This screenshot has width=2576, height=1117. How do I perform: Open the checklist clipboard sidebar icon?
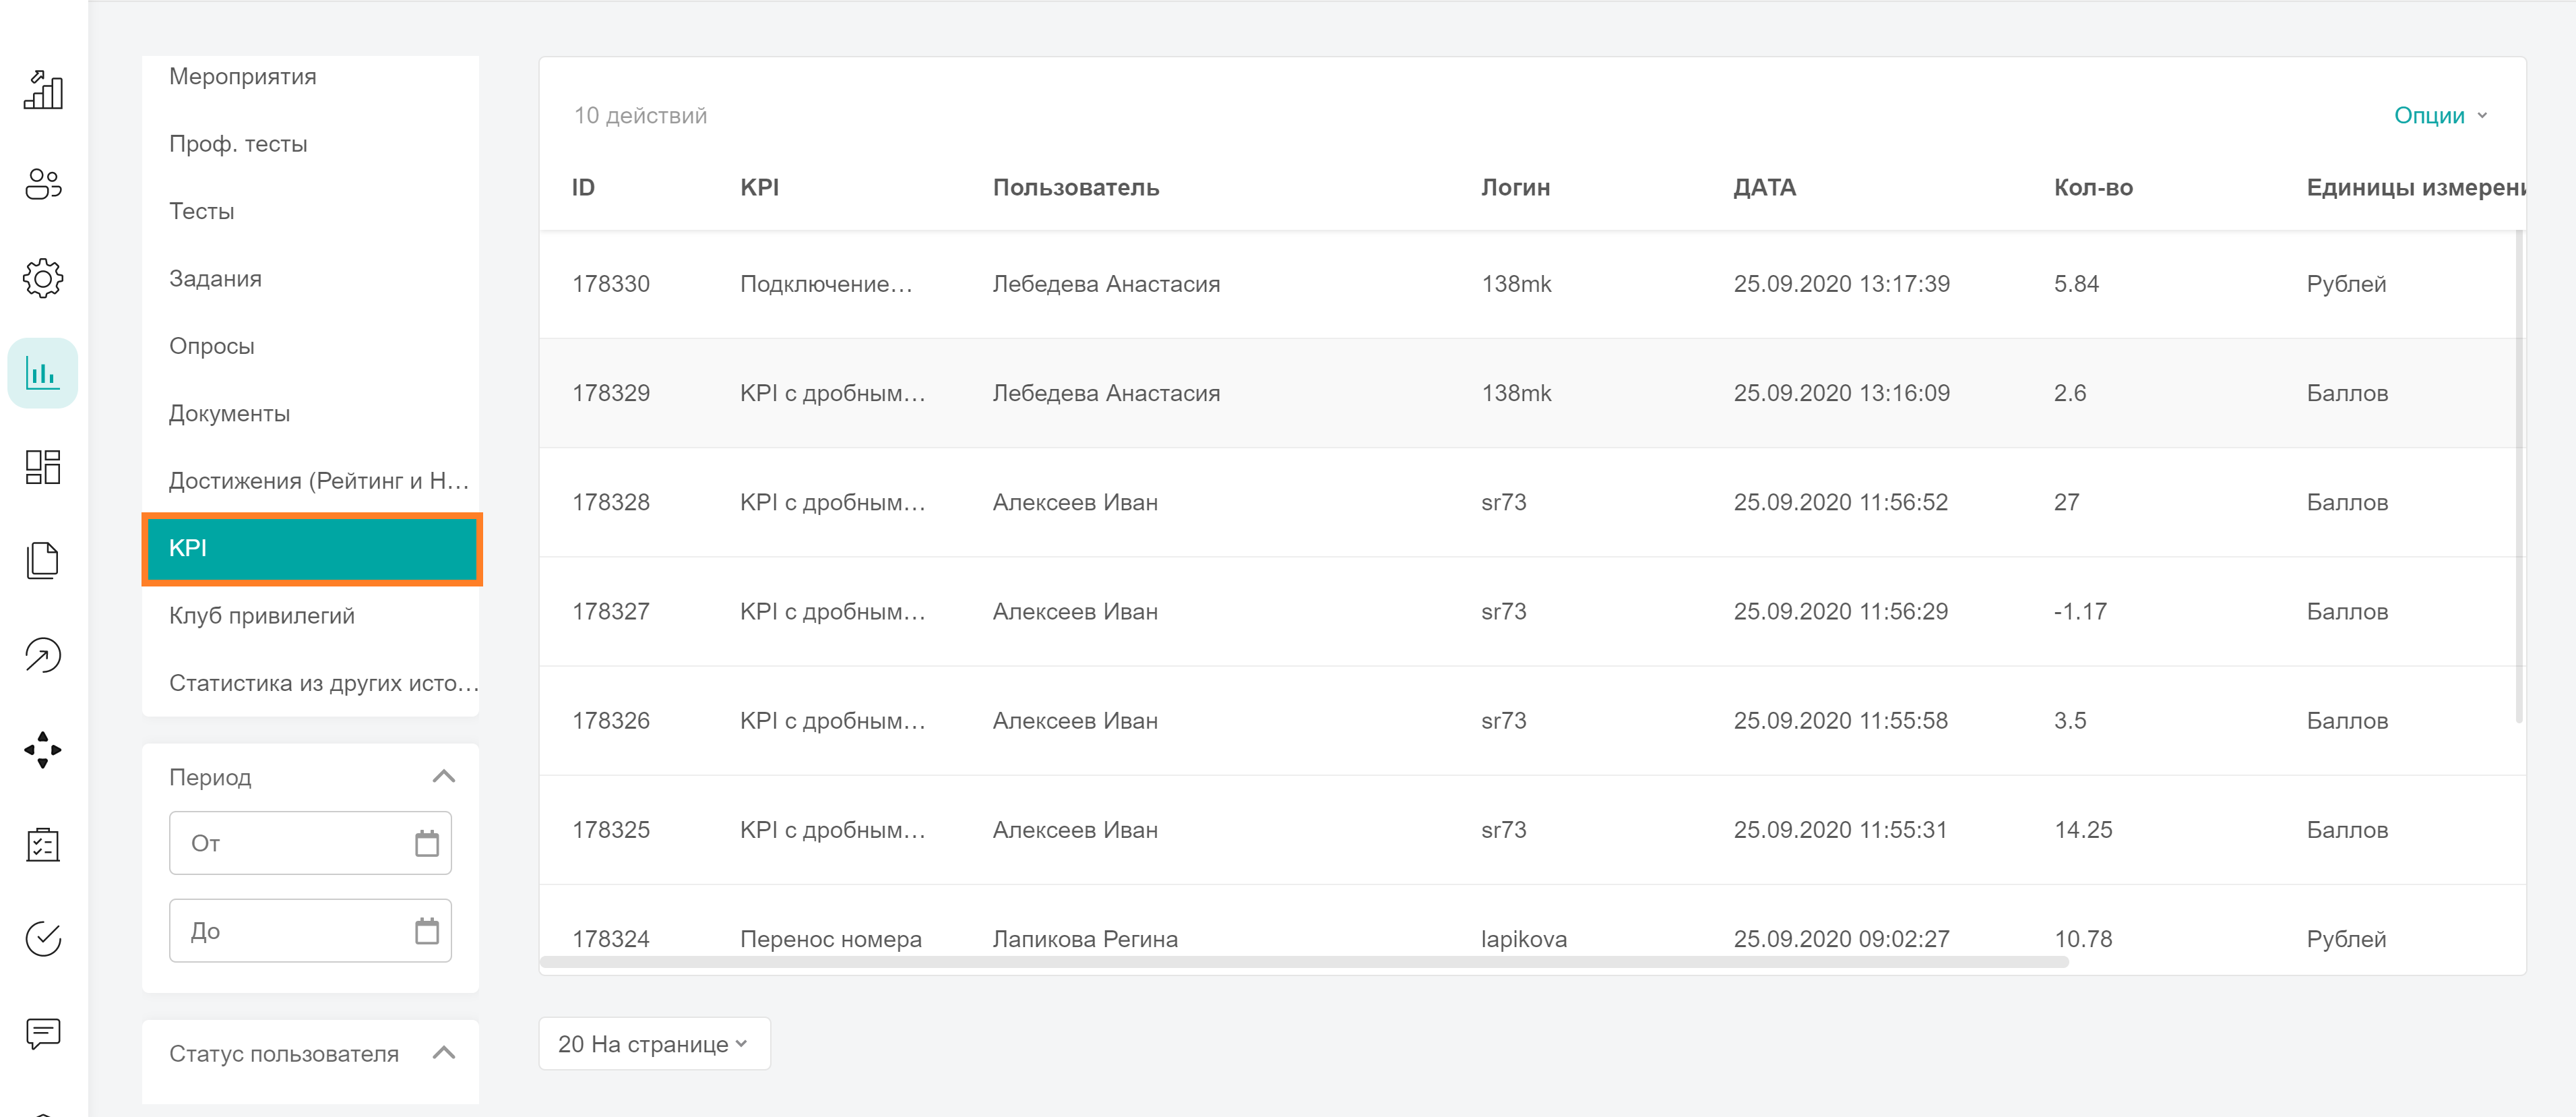click(43, 845)
